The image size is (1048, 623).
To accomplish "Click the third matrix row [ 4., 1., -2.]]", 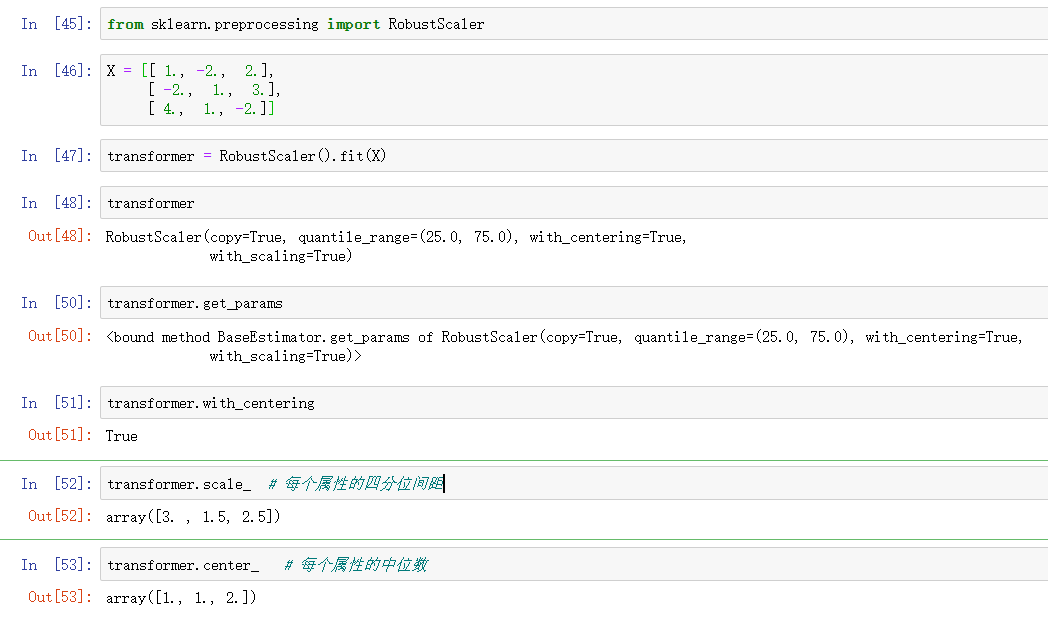I will tap(211, 108).
